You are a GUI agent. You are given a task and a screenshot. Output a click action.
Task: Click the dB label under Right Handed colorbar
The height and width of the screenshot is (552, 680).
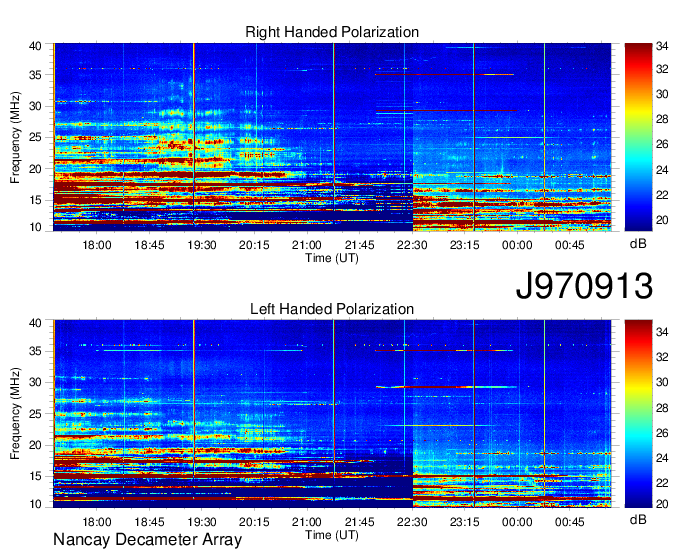pyautogui.click(x=638, y=244)
